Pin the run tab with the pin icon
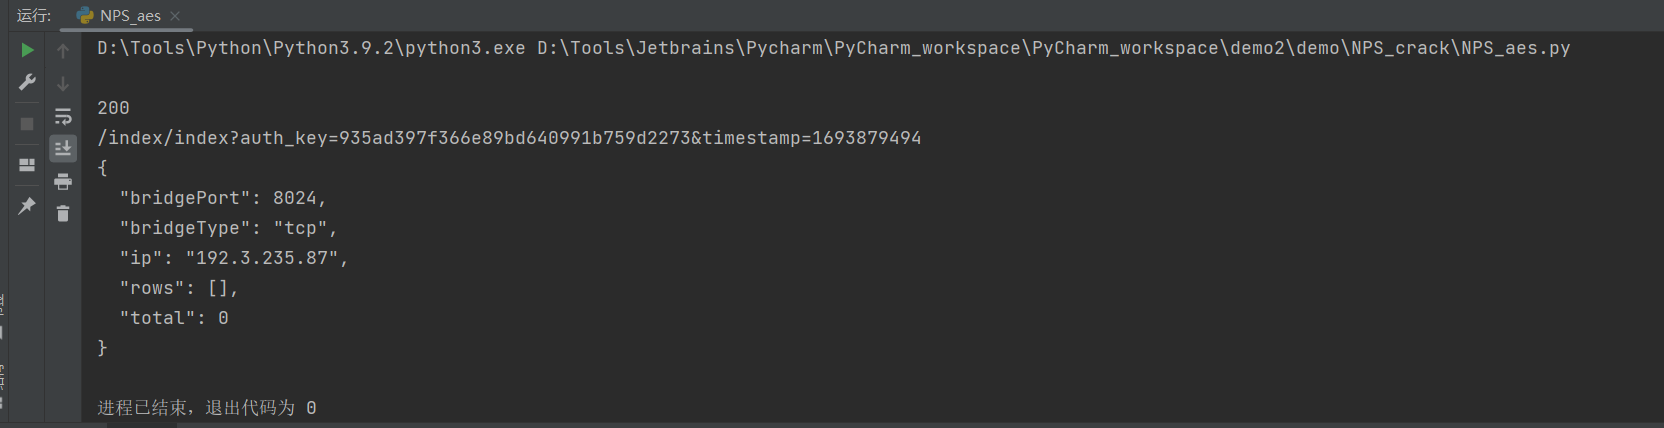This screenshot has height=428, width=1664. pyautogui.click(x=27, y=206)
